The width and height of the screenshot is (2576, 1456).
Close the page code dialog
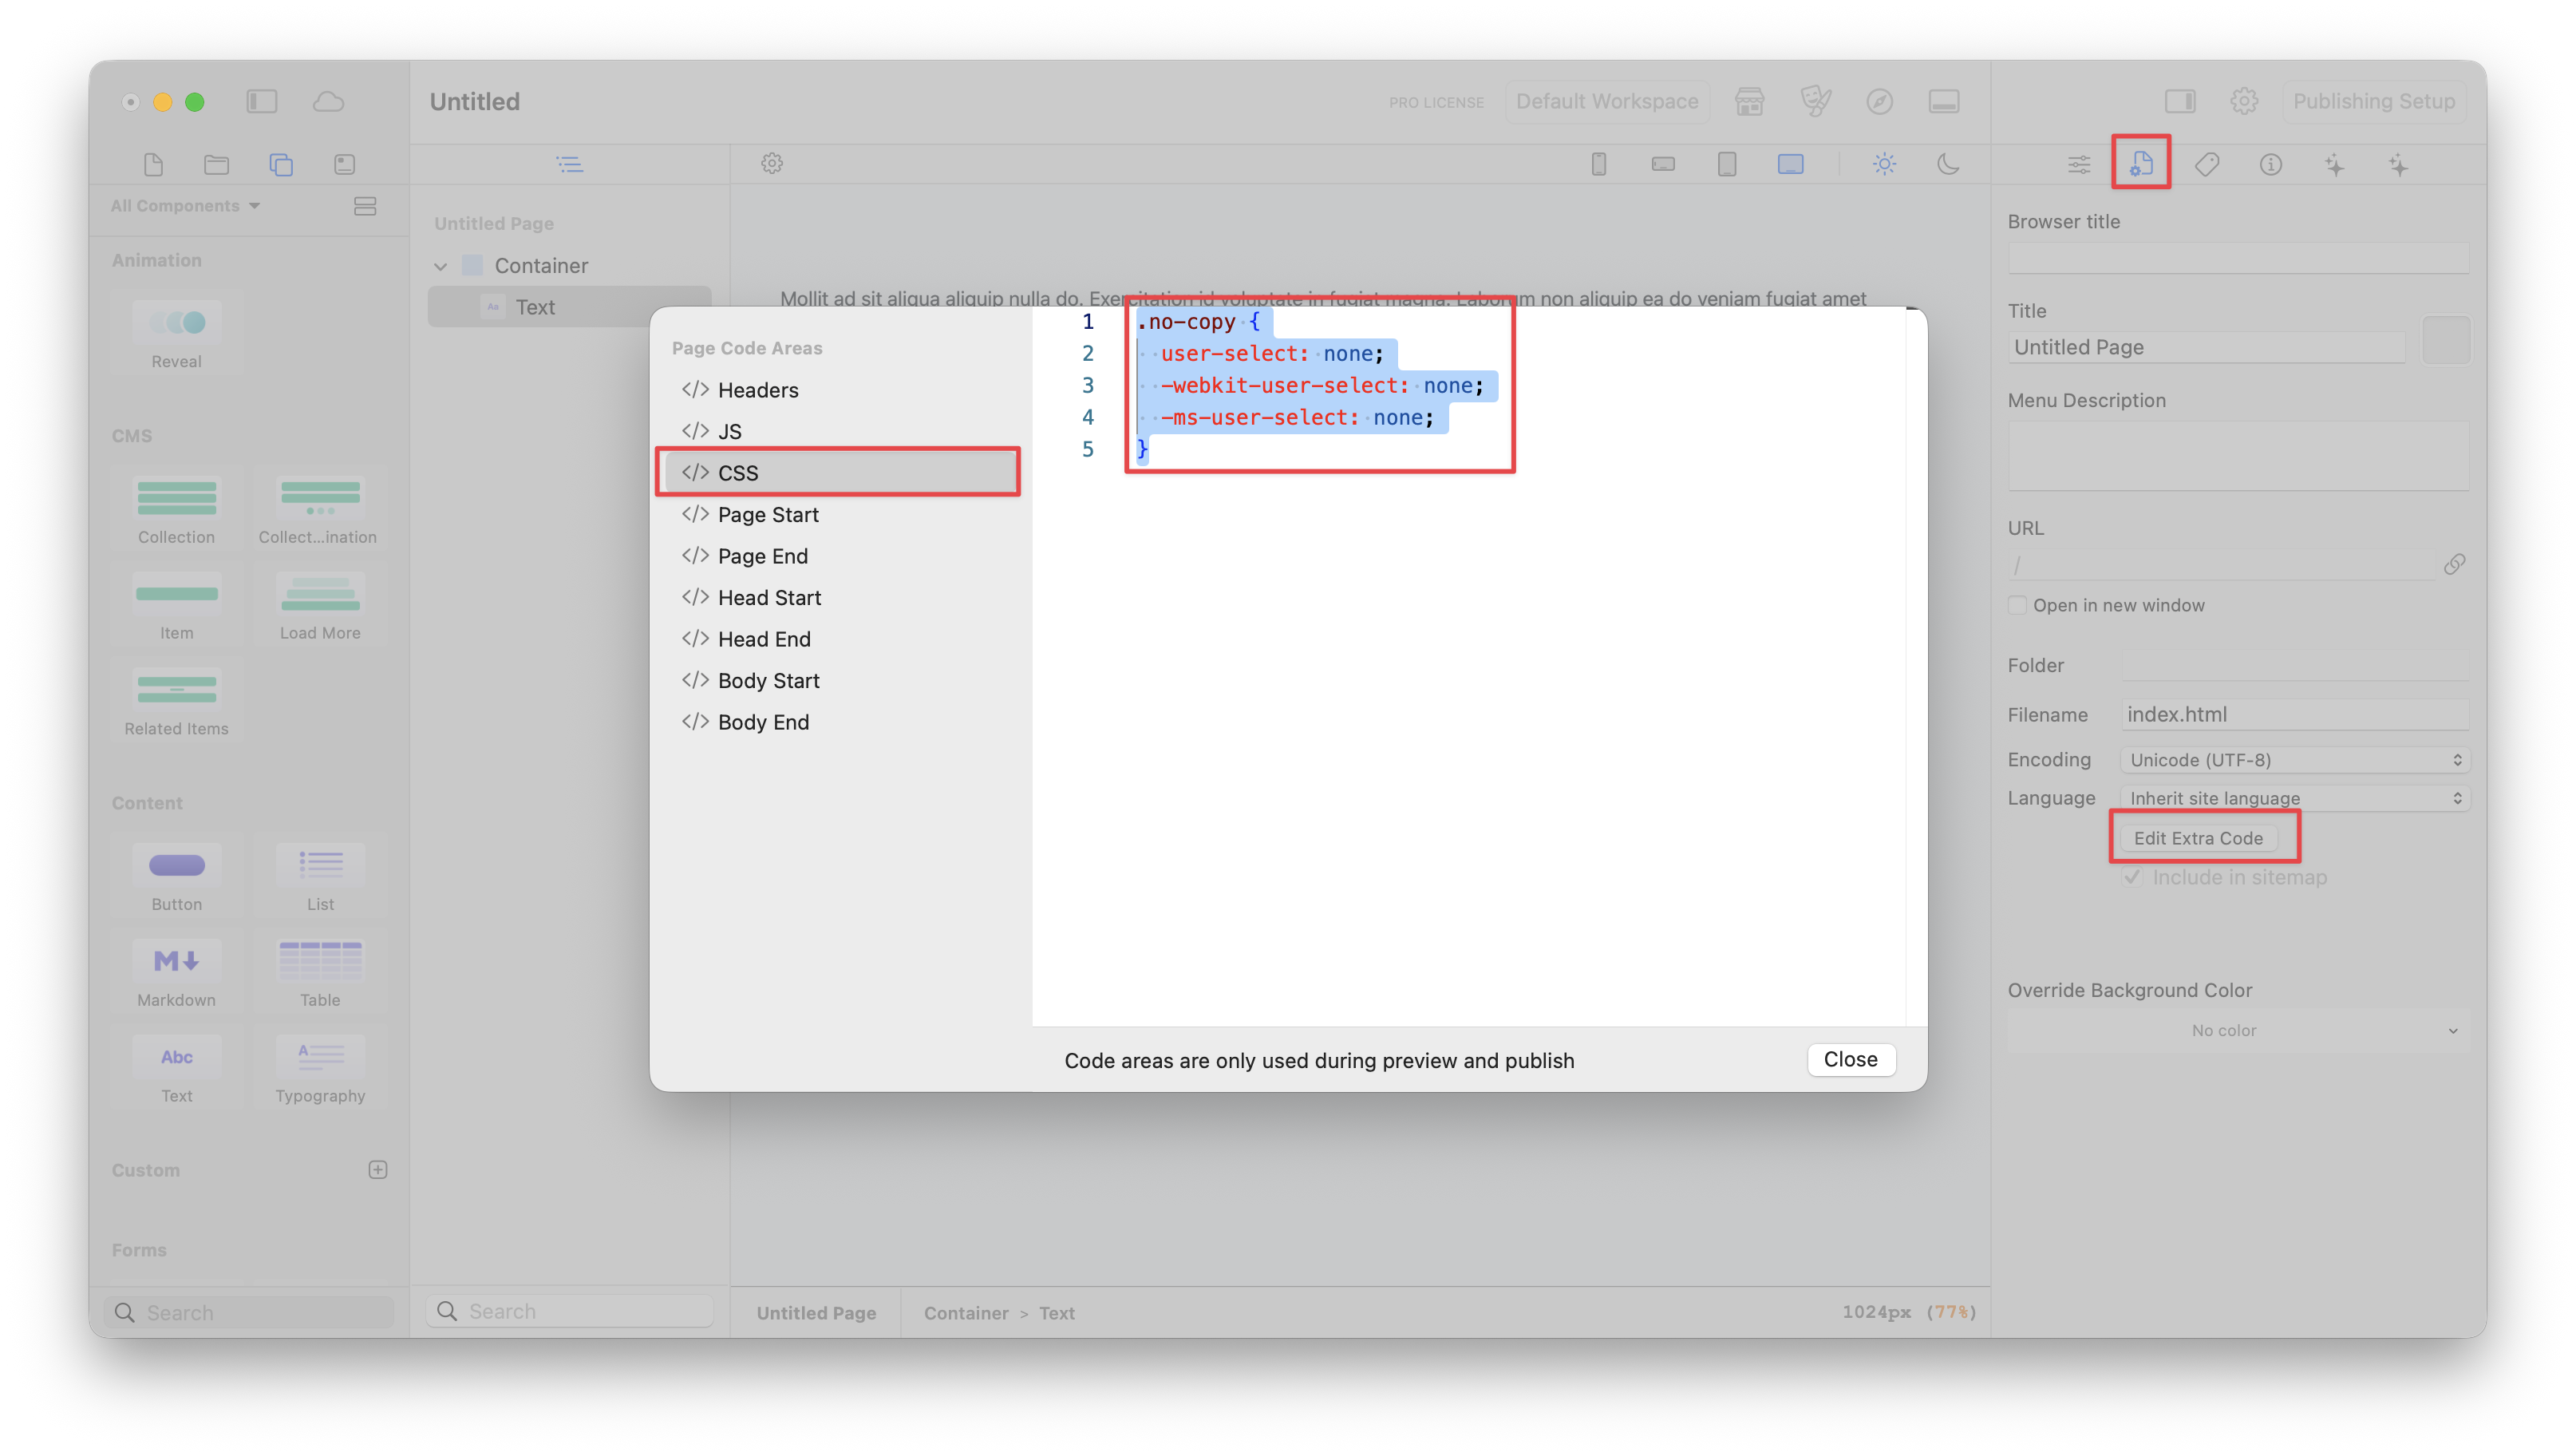(x=1850, y=1060)
